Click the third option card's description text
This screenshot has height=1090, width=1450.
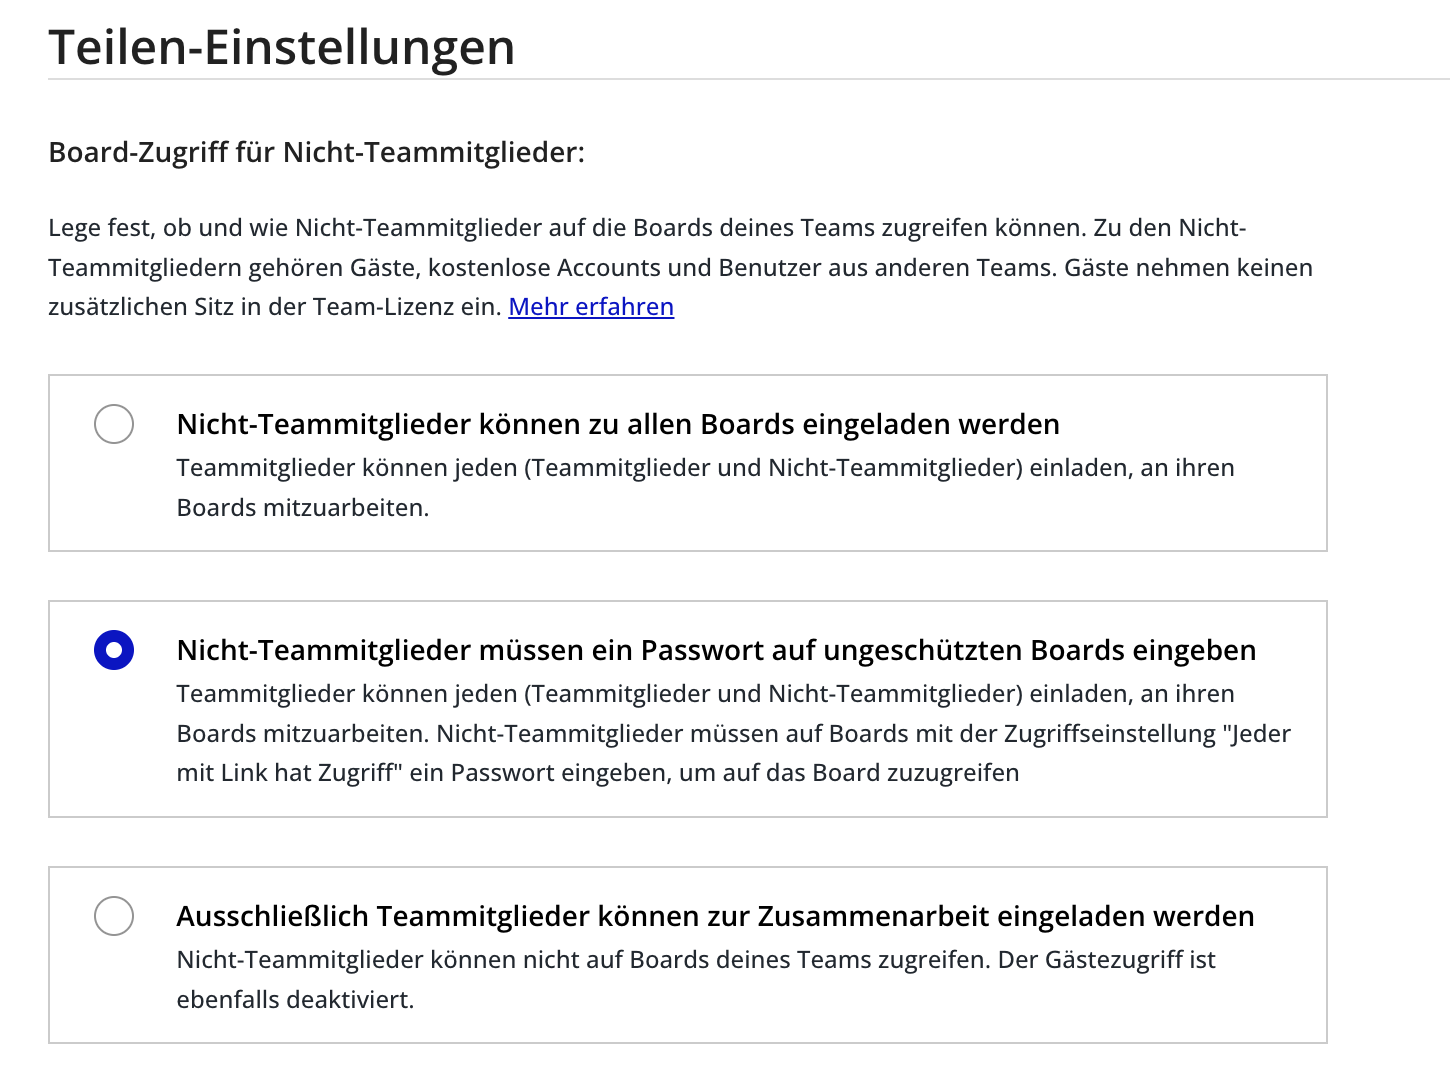click(x=694, y=978)
